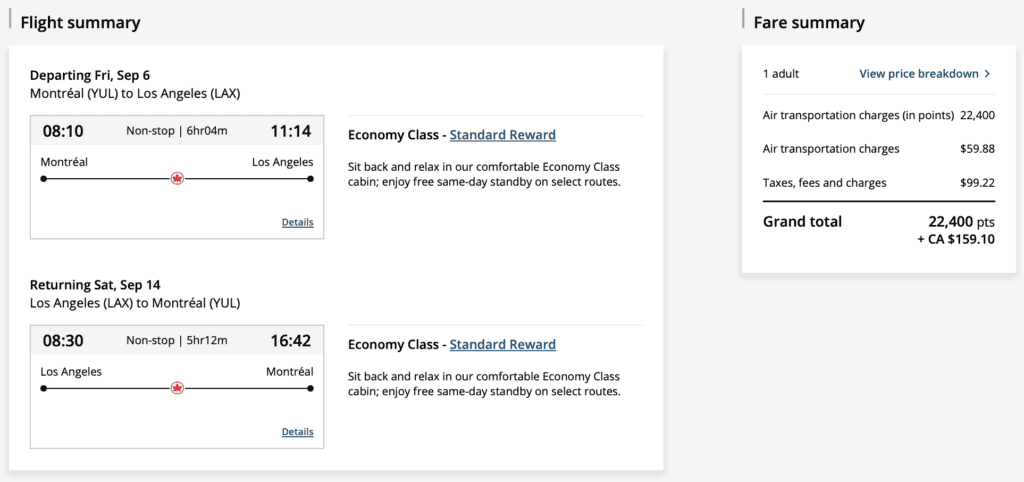This screenshot has width=1024, height=482.
Task: Click the Montréal origin dot on the departing route
Action: point(44,179)
